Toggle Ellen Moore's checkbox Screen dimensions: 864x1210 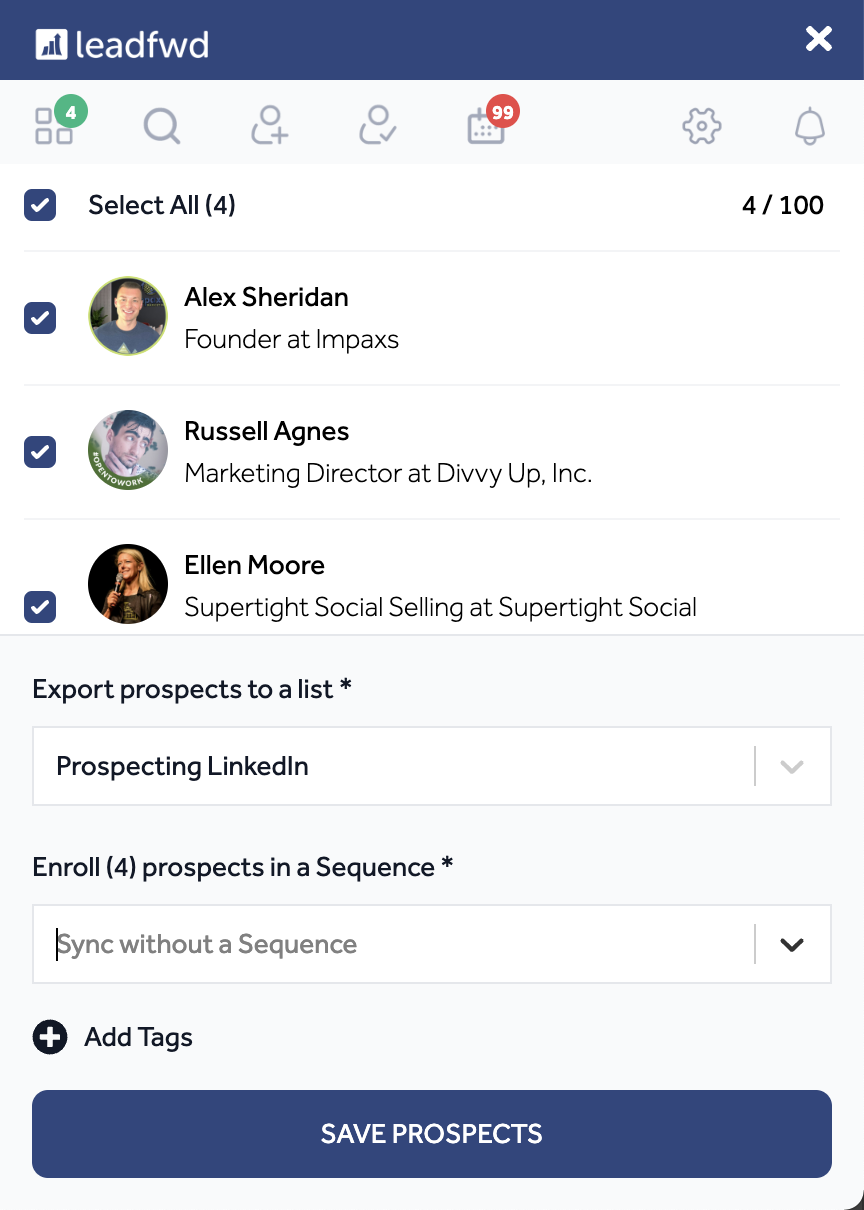[40, 606]
